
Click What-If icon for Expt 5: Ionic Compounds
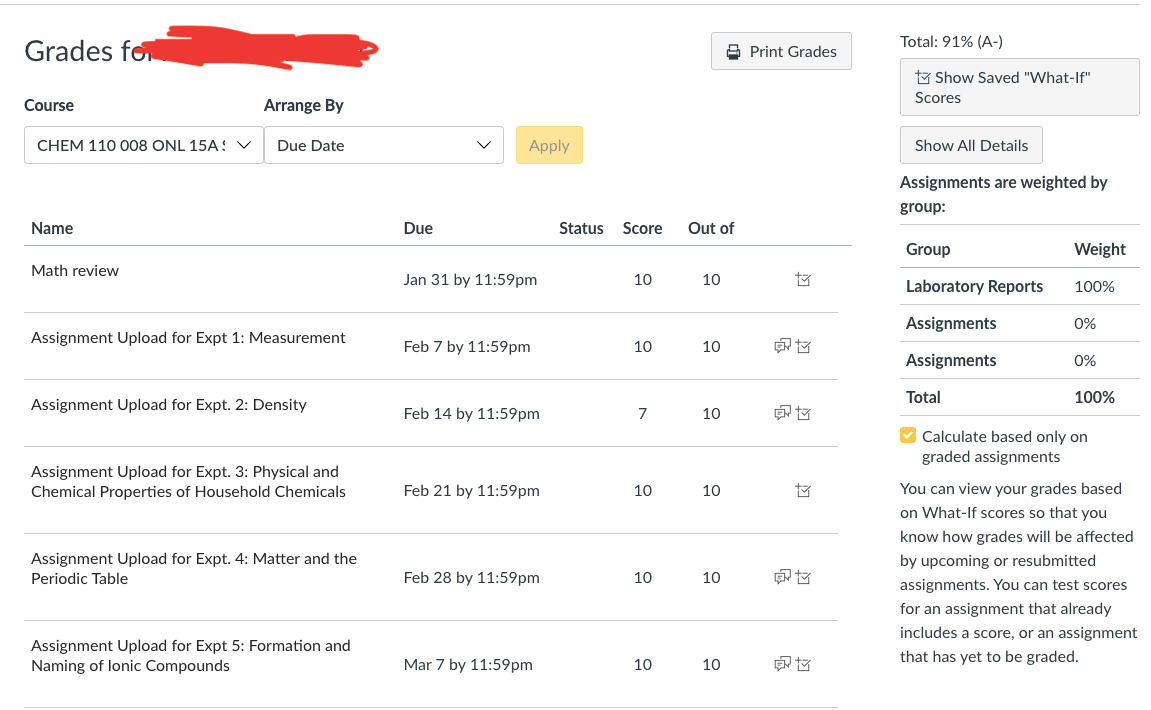coord(804,664)
